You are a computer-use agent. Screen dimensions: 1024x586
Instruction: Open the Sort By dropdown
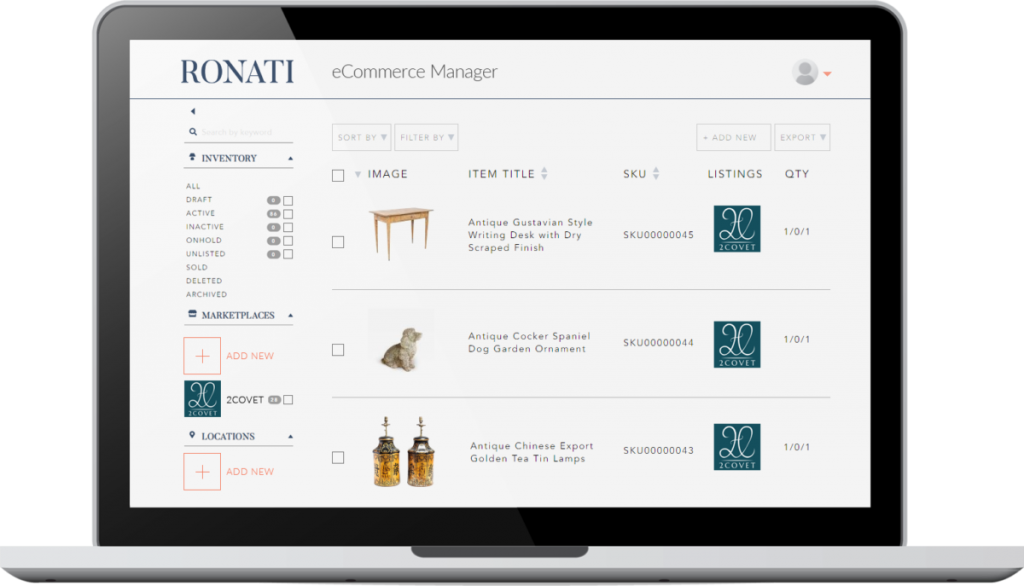[x=361, y=137]
